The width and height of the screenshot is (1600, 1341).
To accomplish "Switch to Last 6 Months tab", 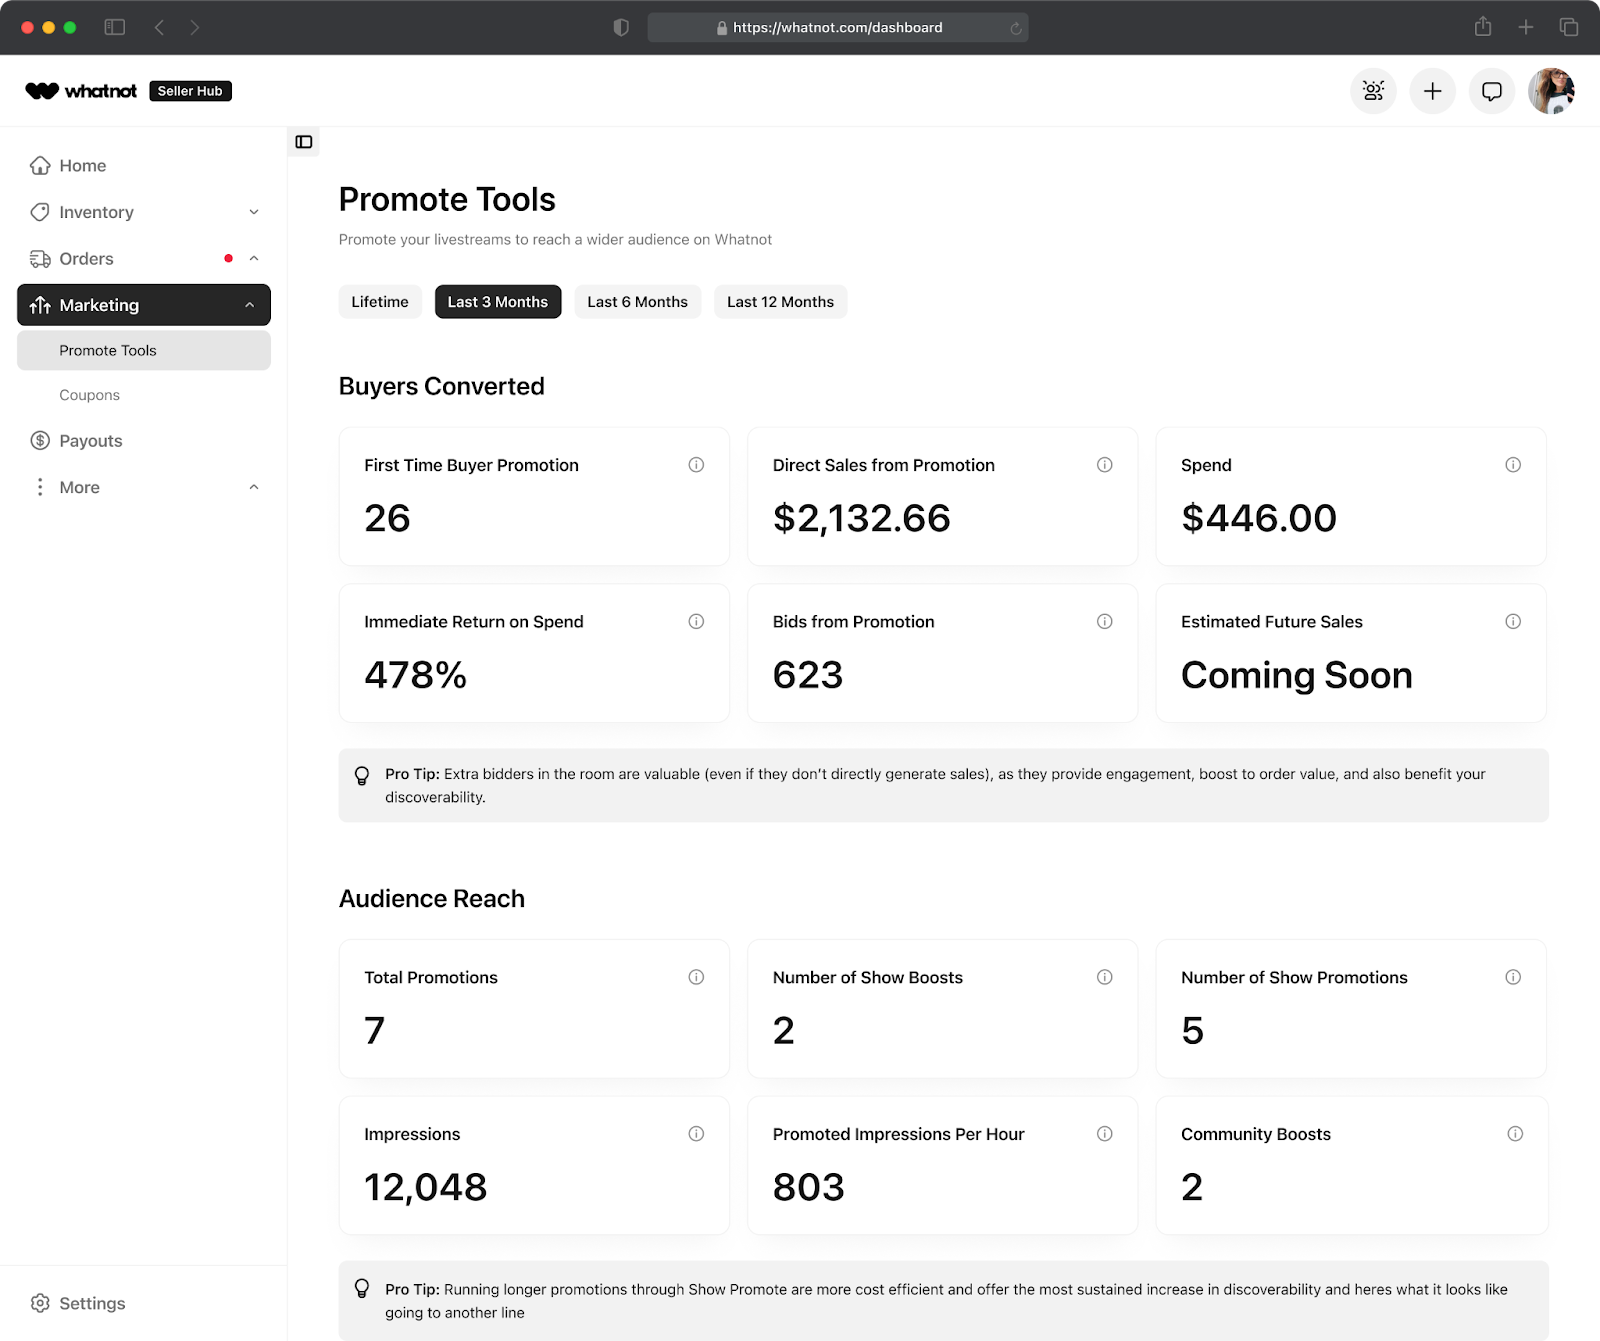I will (x=637, y=302).
